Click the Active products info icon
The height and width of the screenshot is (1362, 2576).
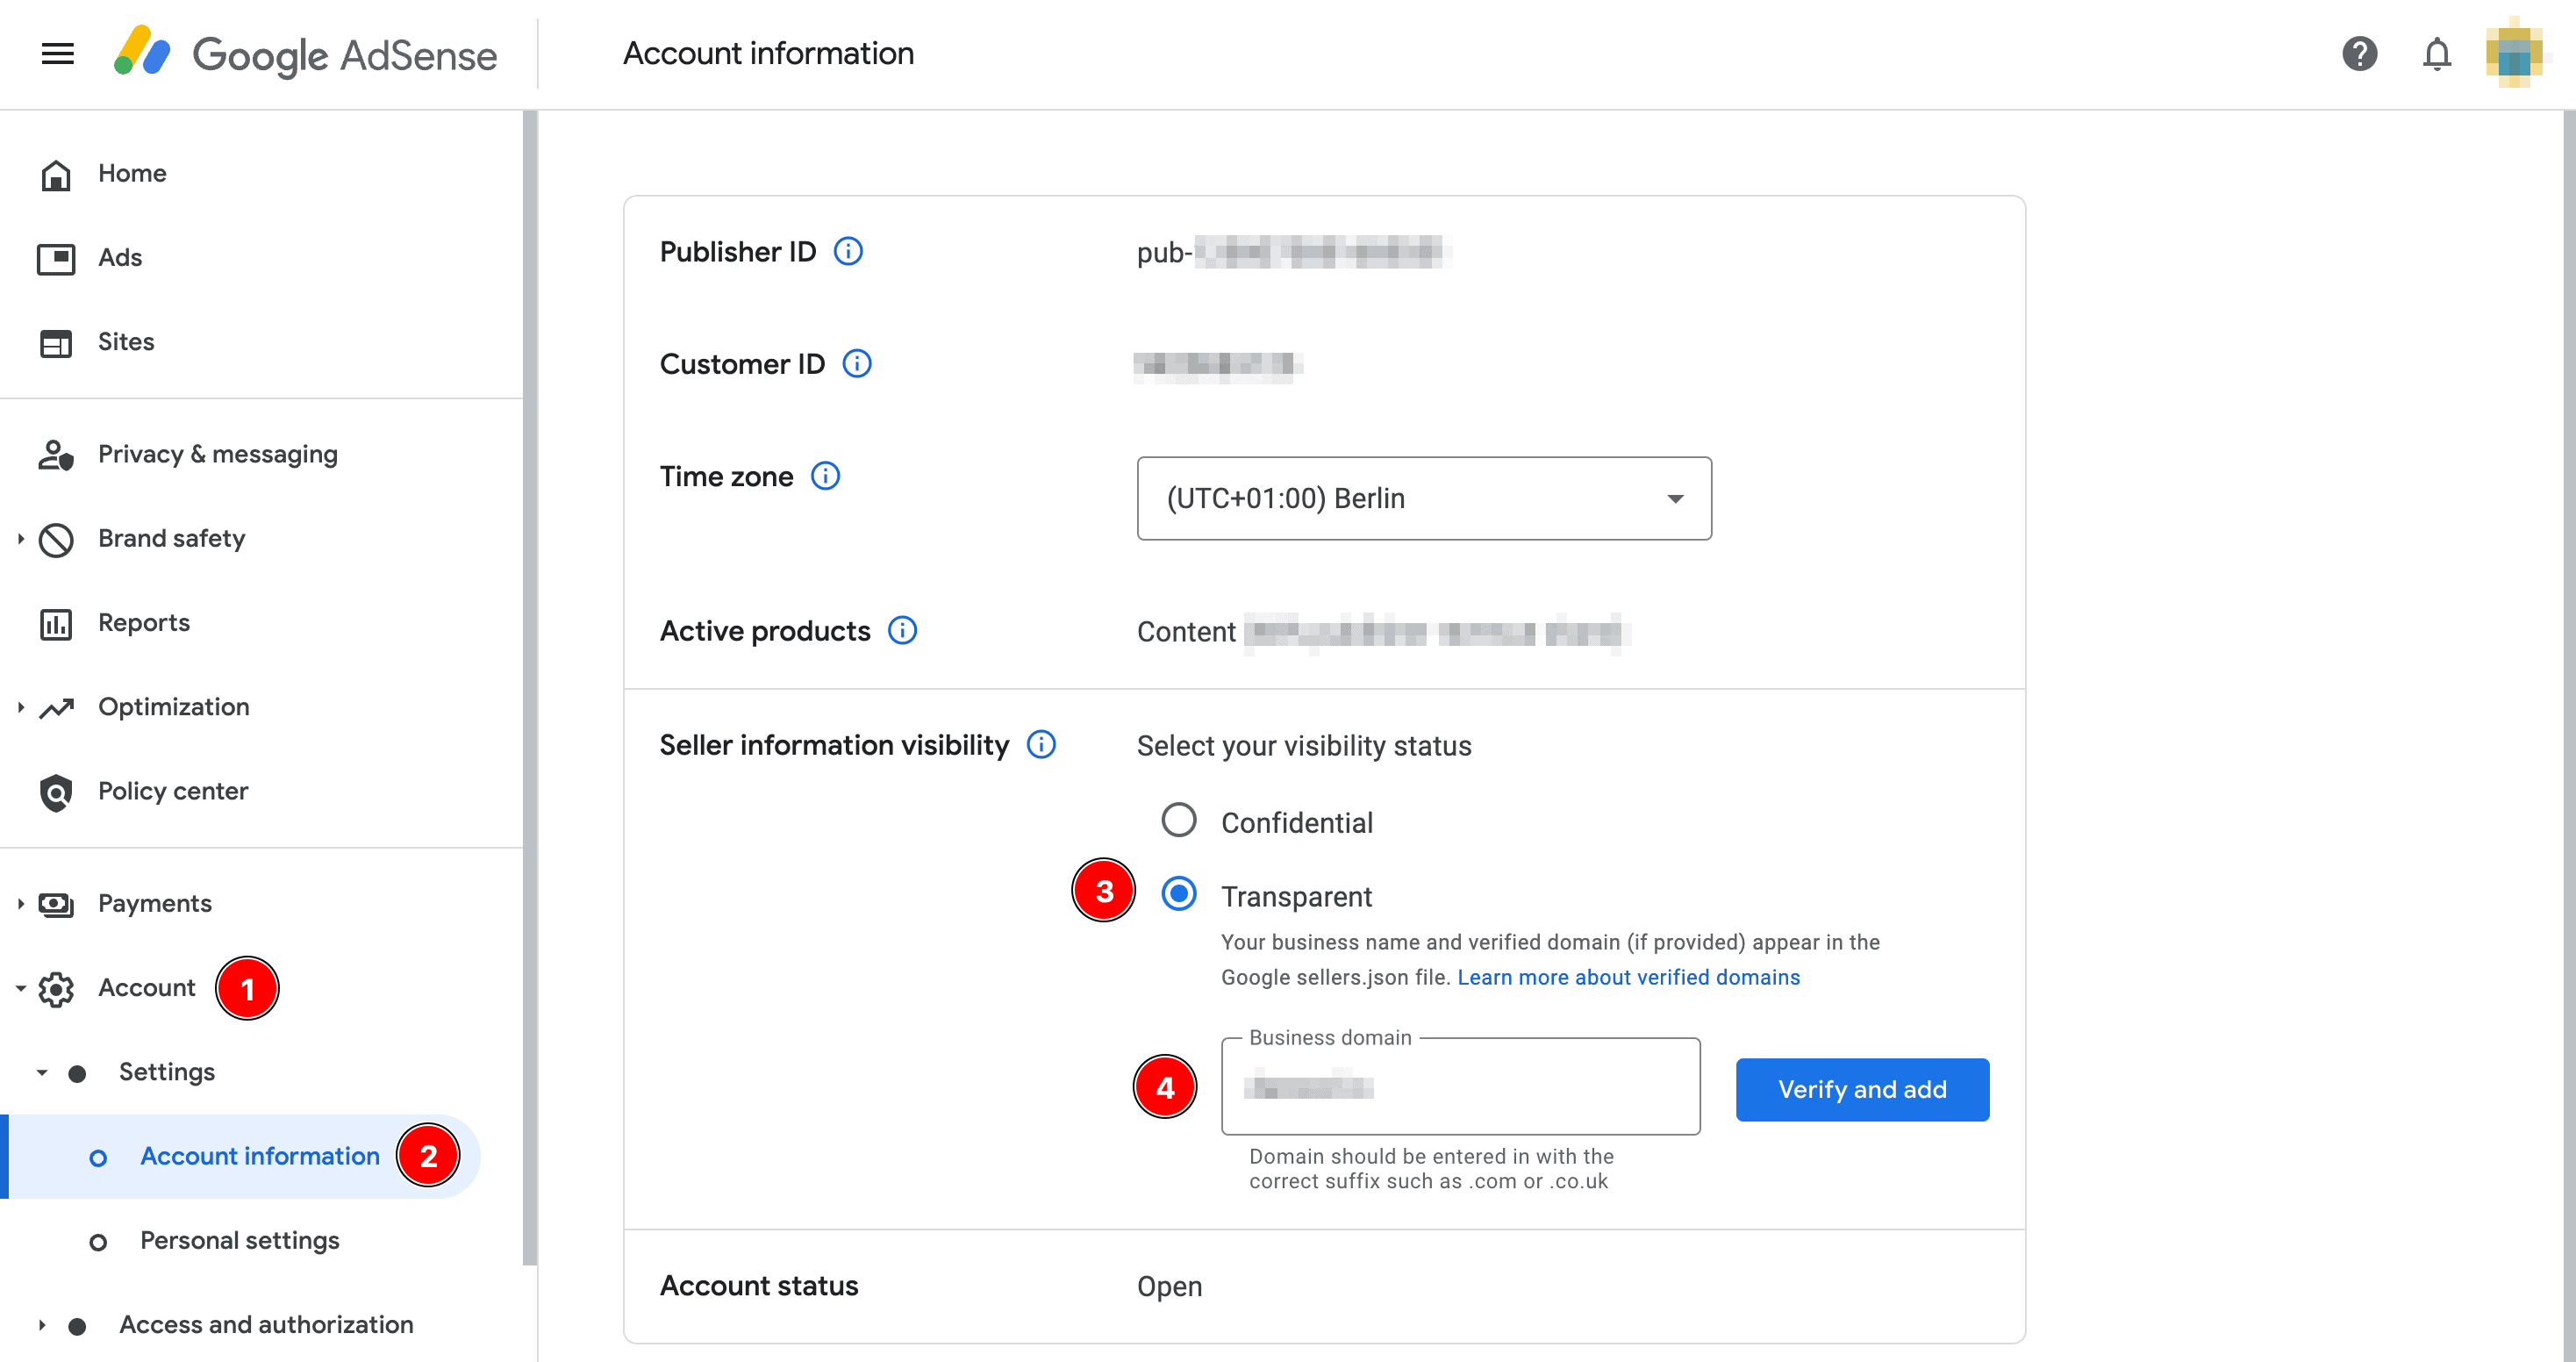(902, 631)
